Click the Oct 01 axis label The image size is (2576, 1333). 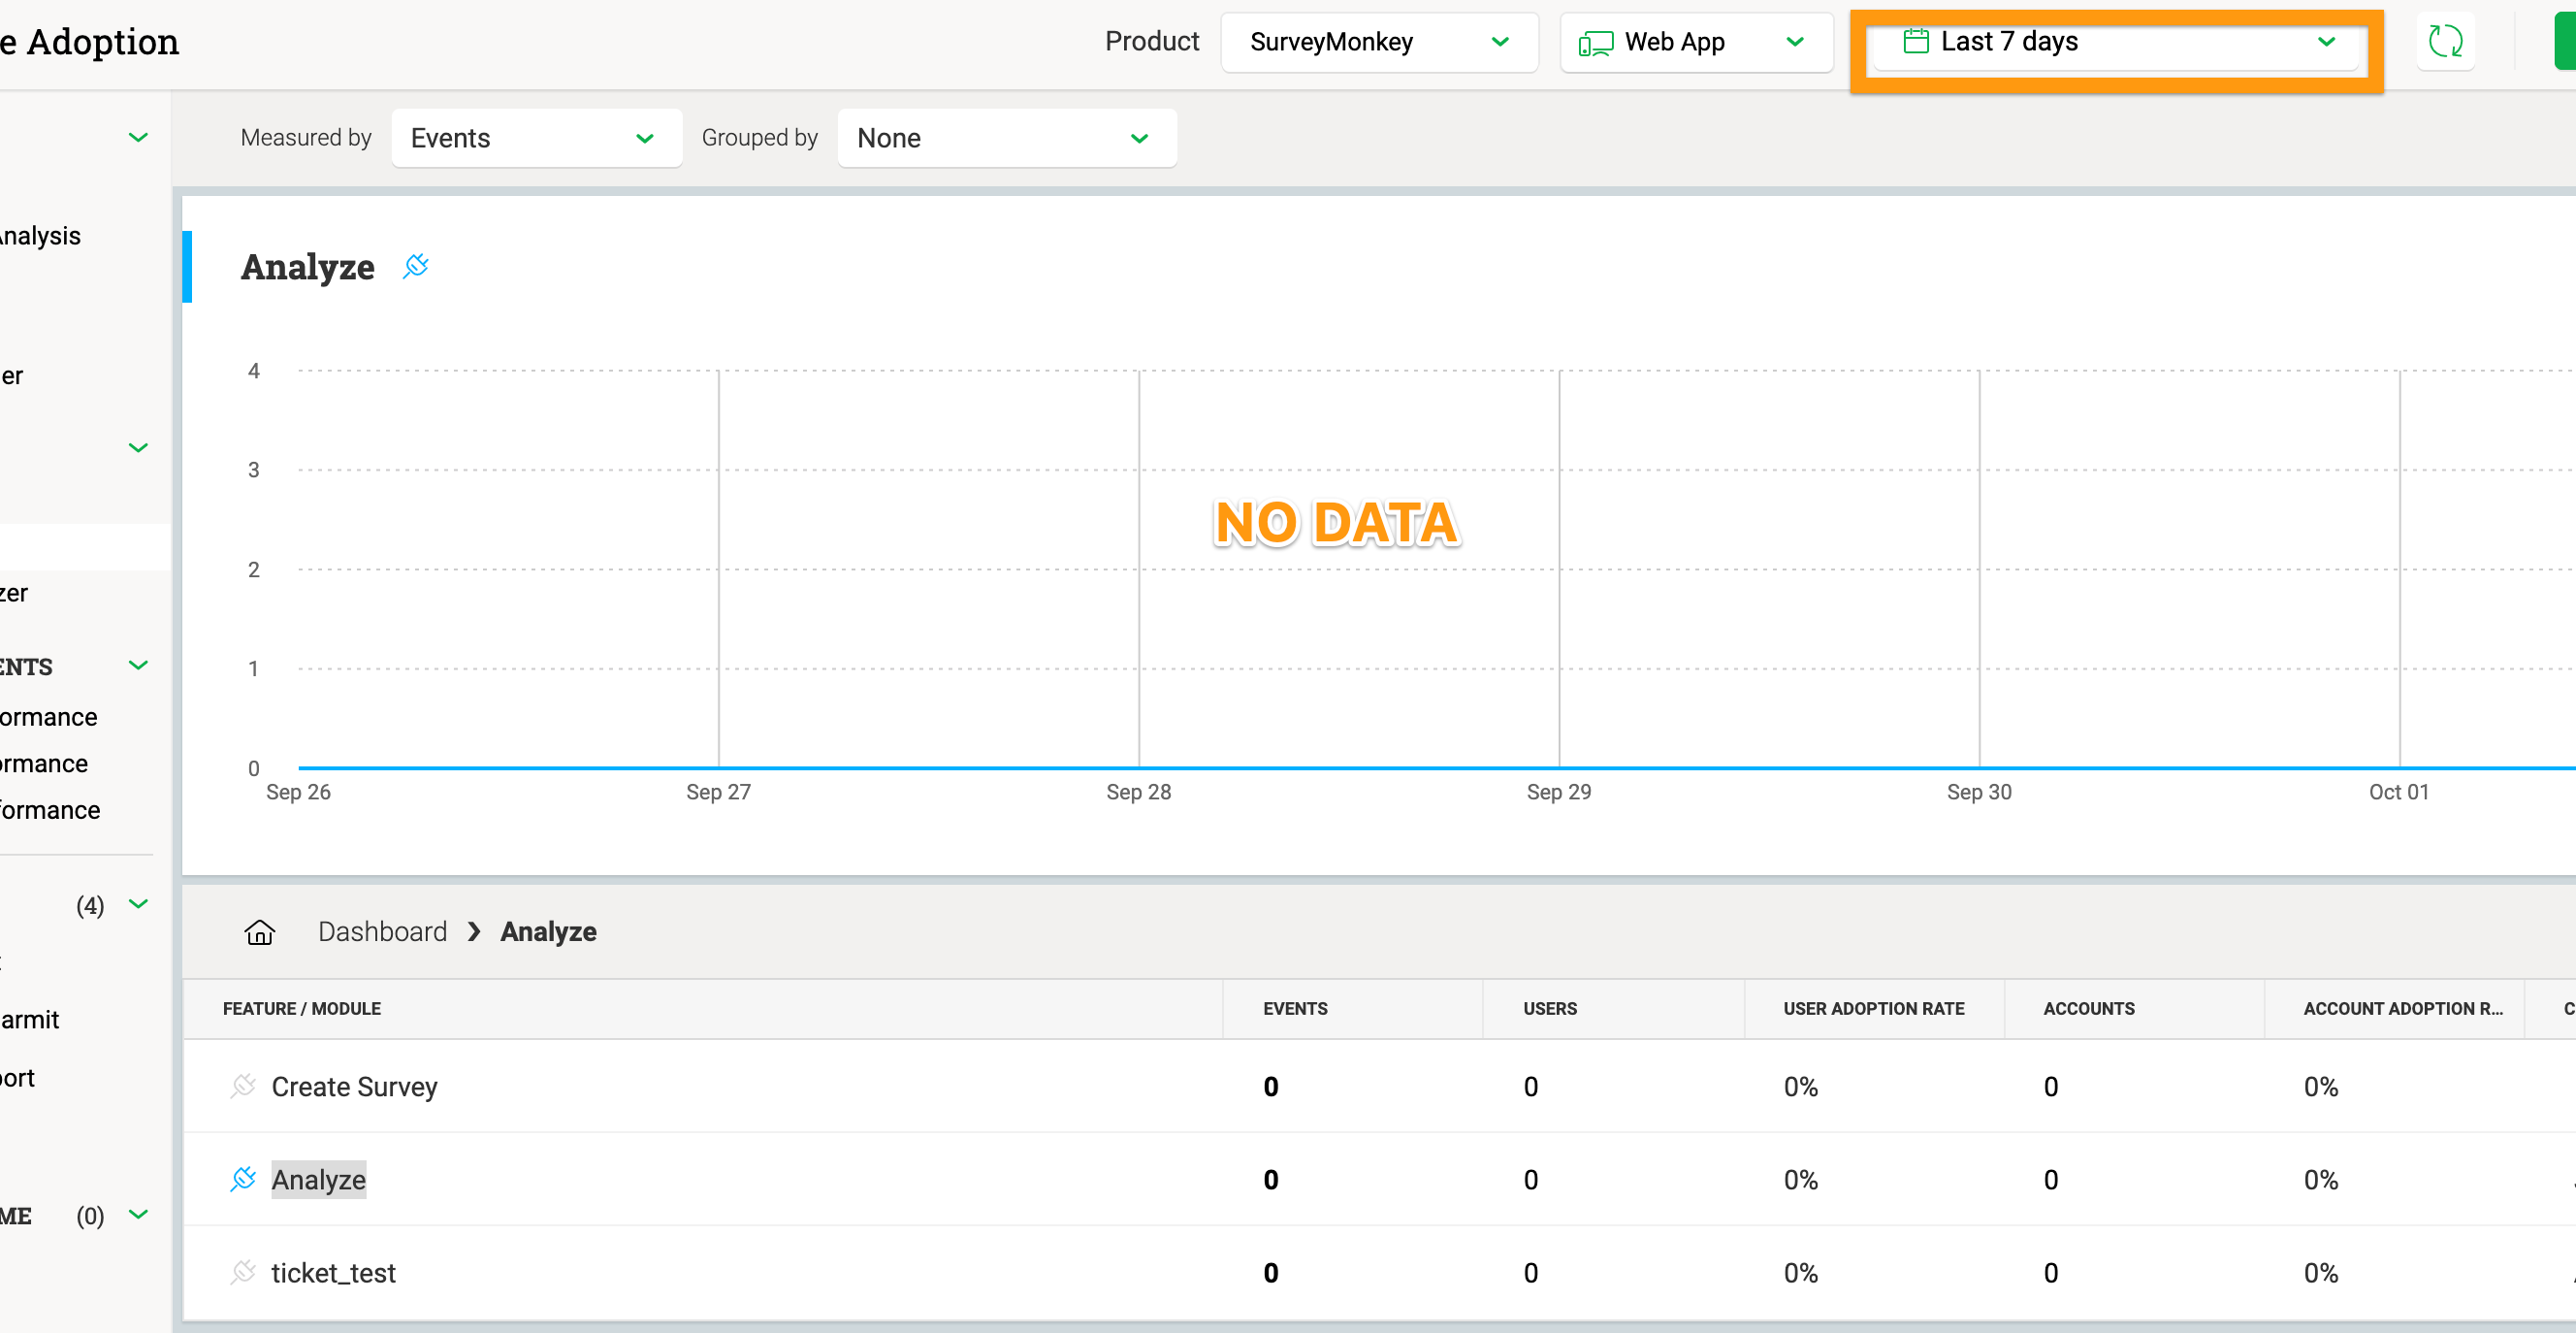coord(2398,792)
